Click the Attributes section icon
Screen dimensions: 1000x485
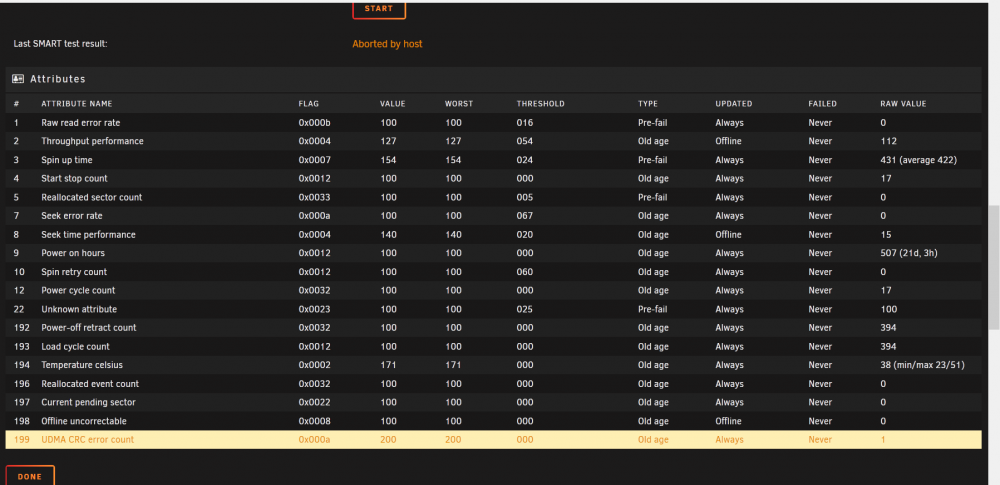coord(18,79)
